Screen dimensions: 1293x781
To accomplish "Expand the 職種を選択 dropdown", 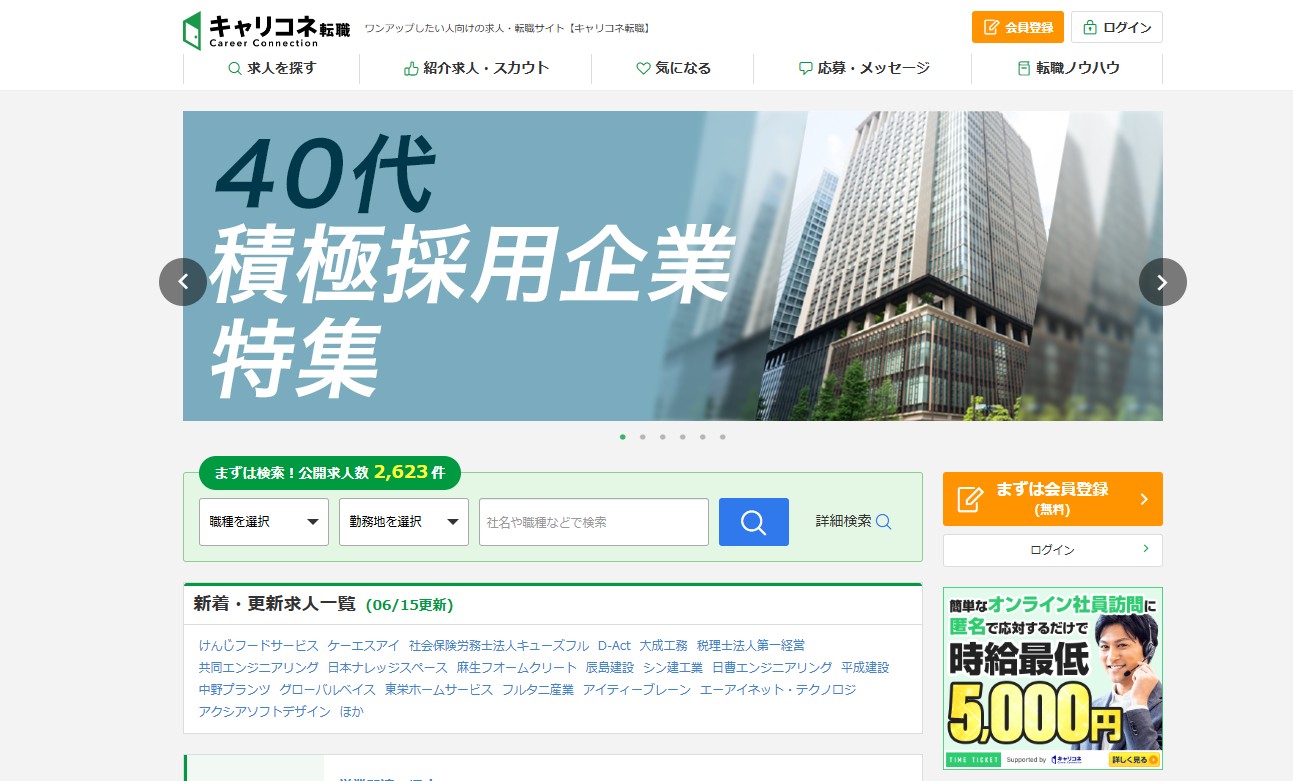I will tap(264, 522).
